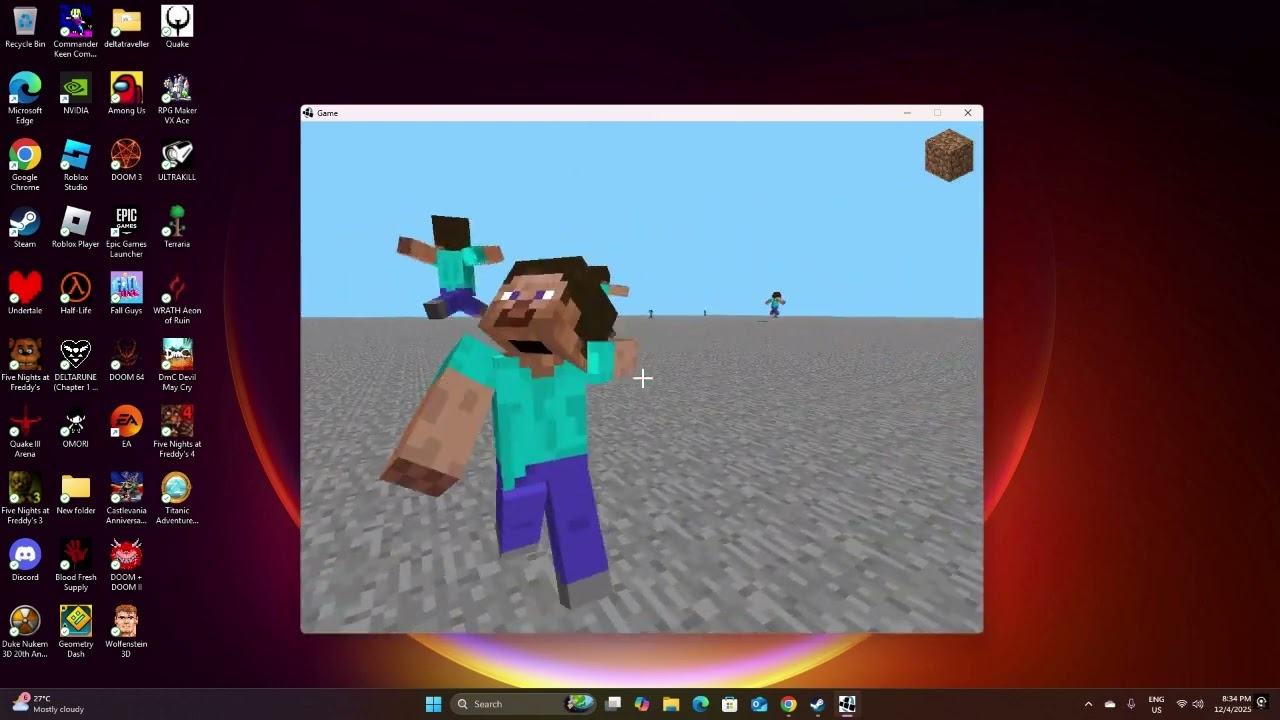Open the New folder desktop icon
This screenshot has width=1280, height=720.
click(76, 494)
